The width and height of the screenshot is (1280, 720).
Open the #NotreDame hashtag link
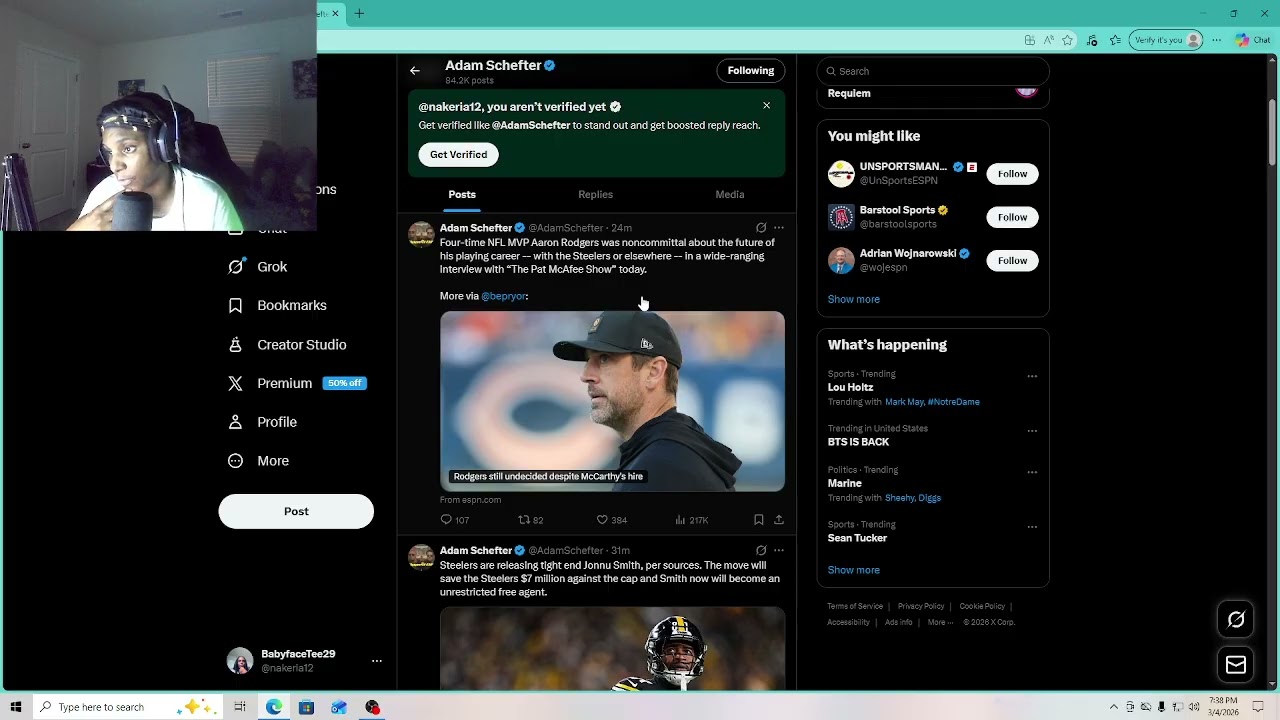tap(953, 402)
